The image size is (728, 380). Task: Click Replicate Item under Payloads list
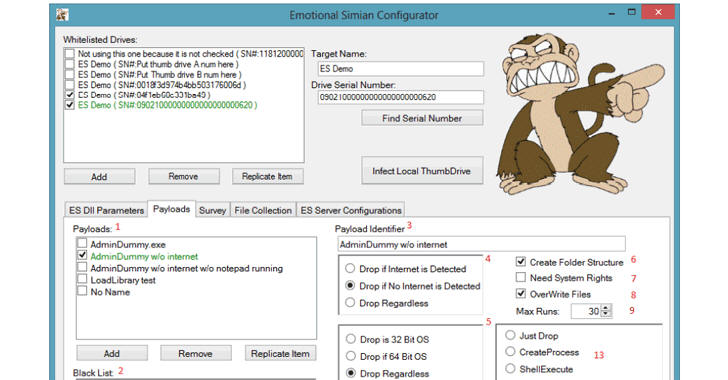point(280,354)
